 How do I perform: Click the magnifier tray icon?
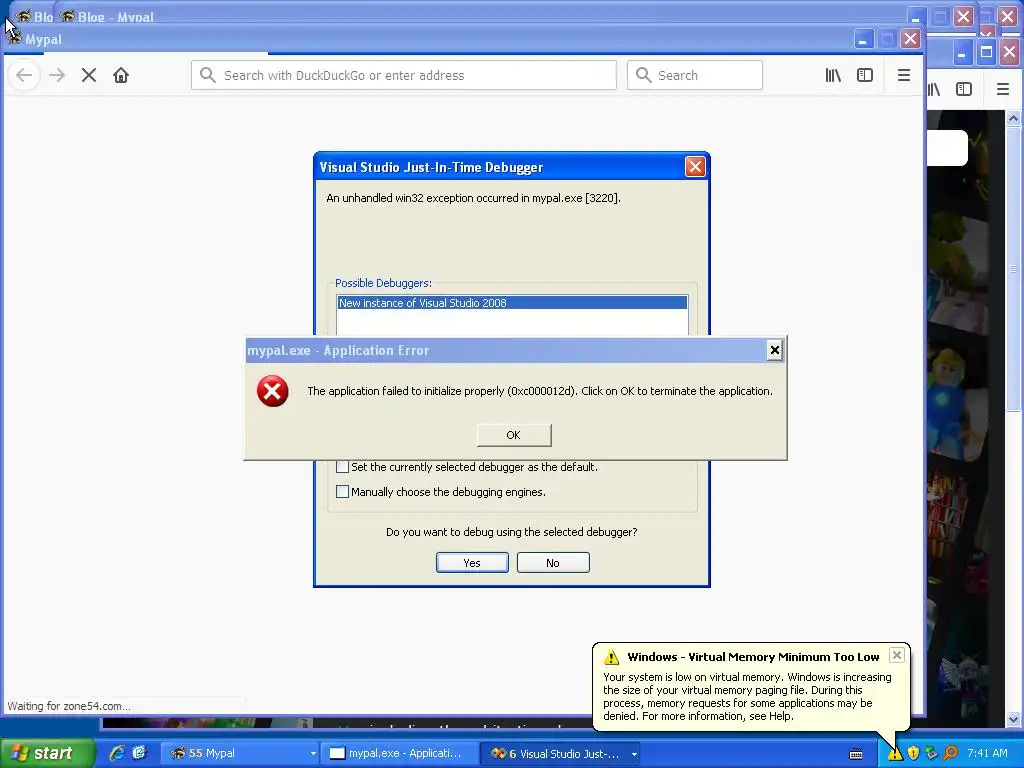950,754
